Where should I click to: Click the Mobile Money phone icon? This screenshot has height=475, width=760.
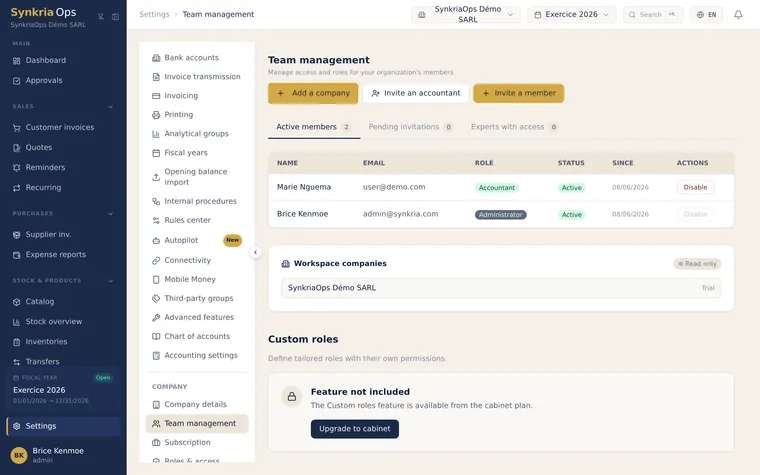click(x=156, y=280)
